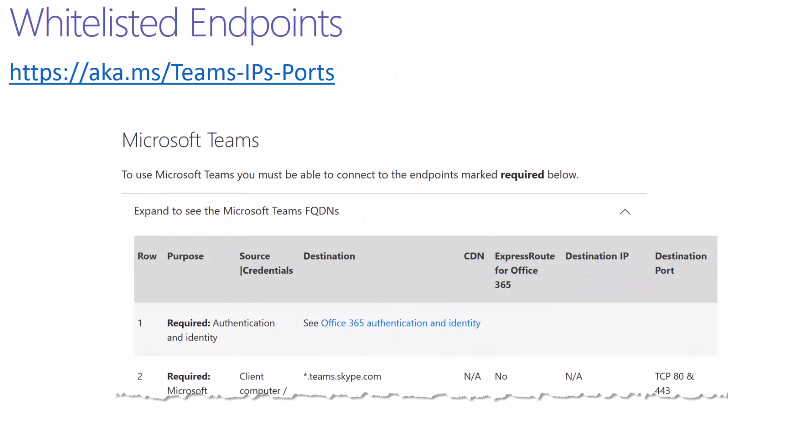Viewport: 793px width, 434px height.
Task: Select the Source Credentials column header
Action: (266, 263)
